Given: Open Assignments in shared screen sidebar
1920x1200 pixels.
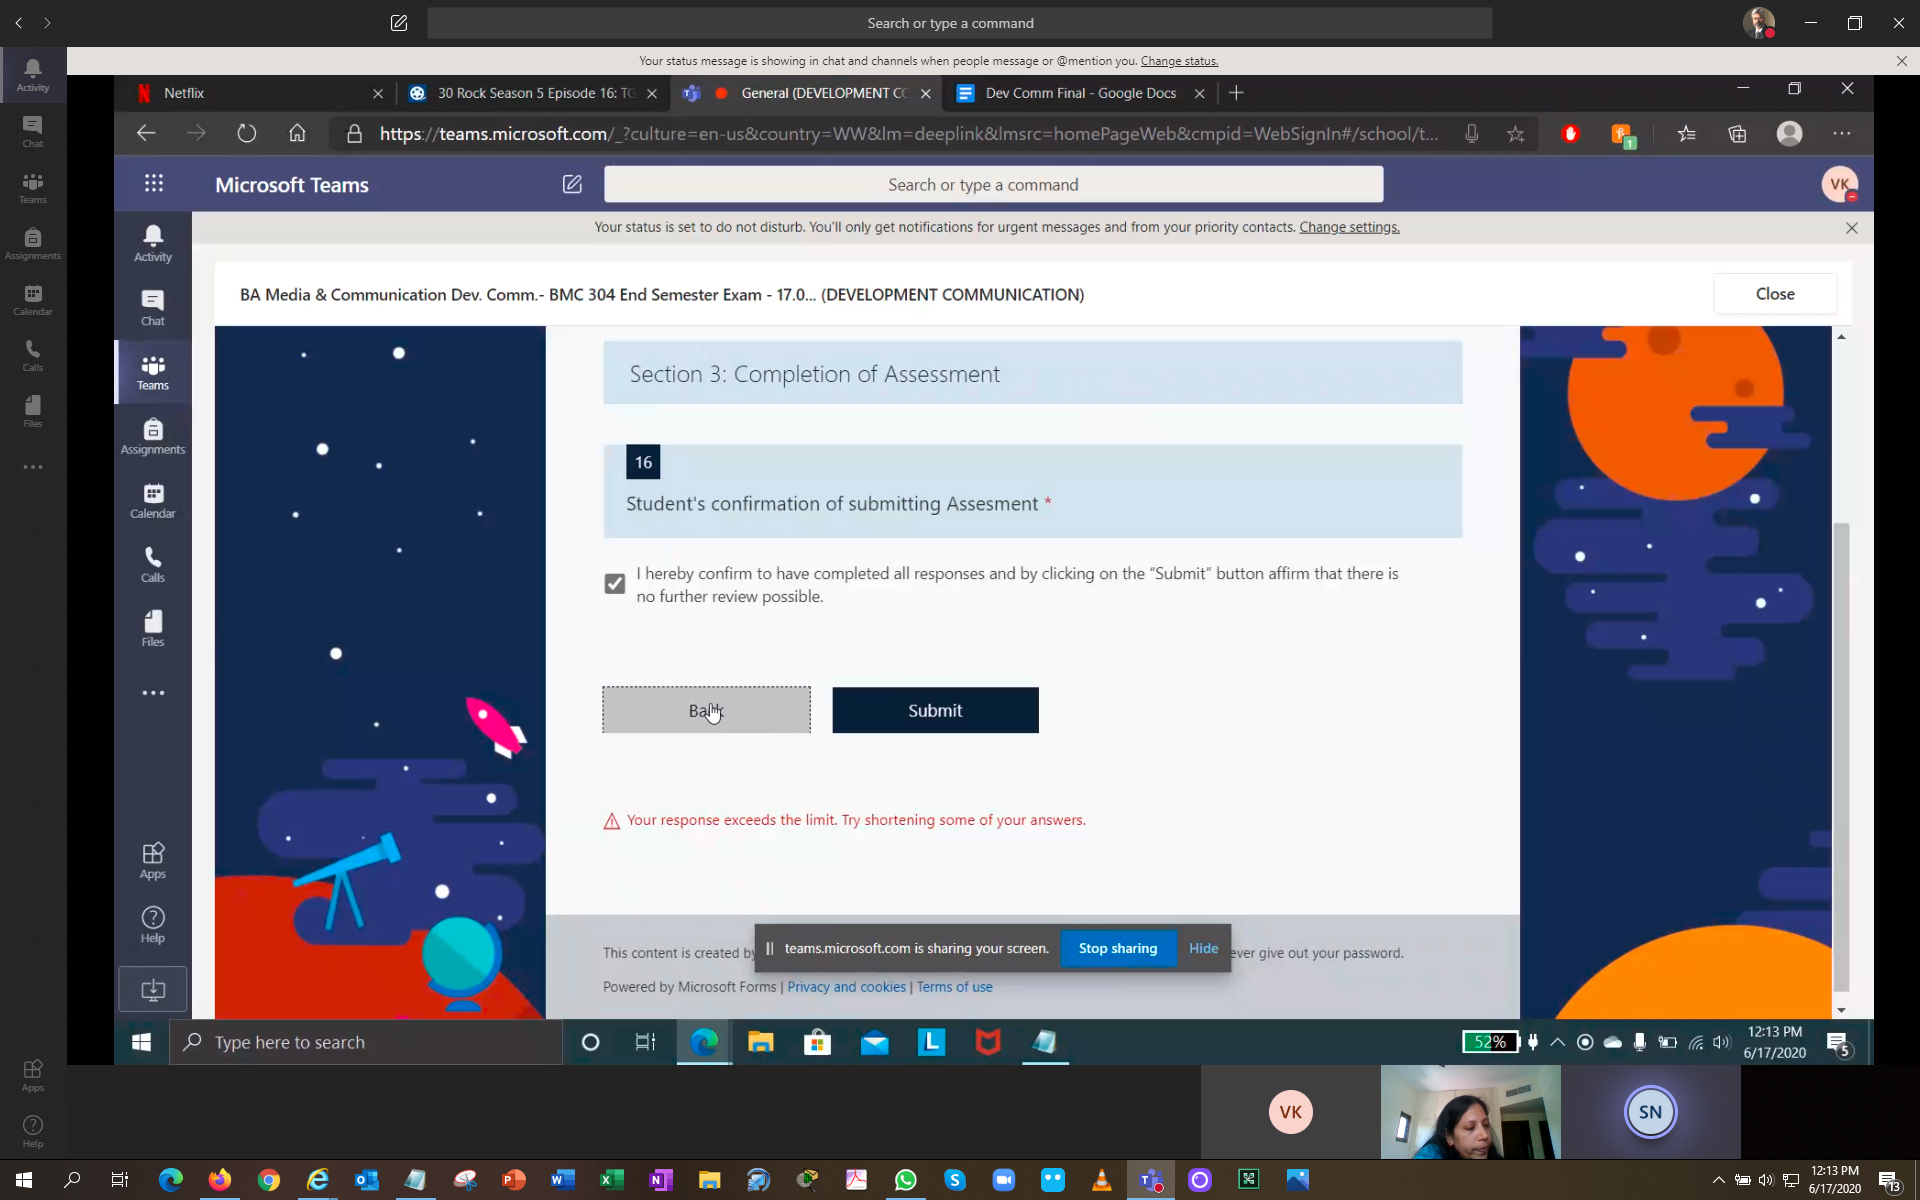Looking at the screenshot, I should 152,437.
